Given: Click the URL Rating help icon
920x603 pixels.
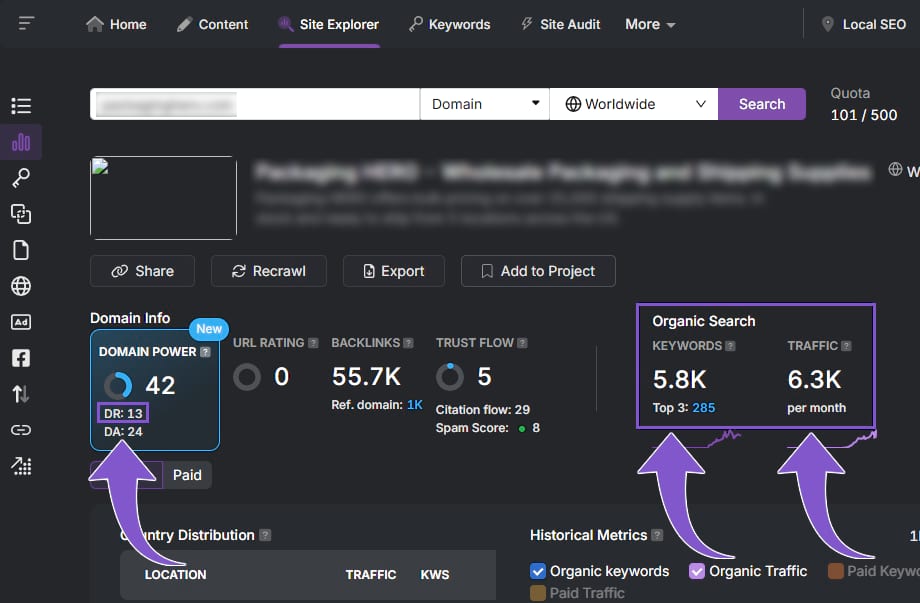Looking at the screenshot, I should pos(313,343).
